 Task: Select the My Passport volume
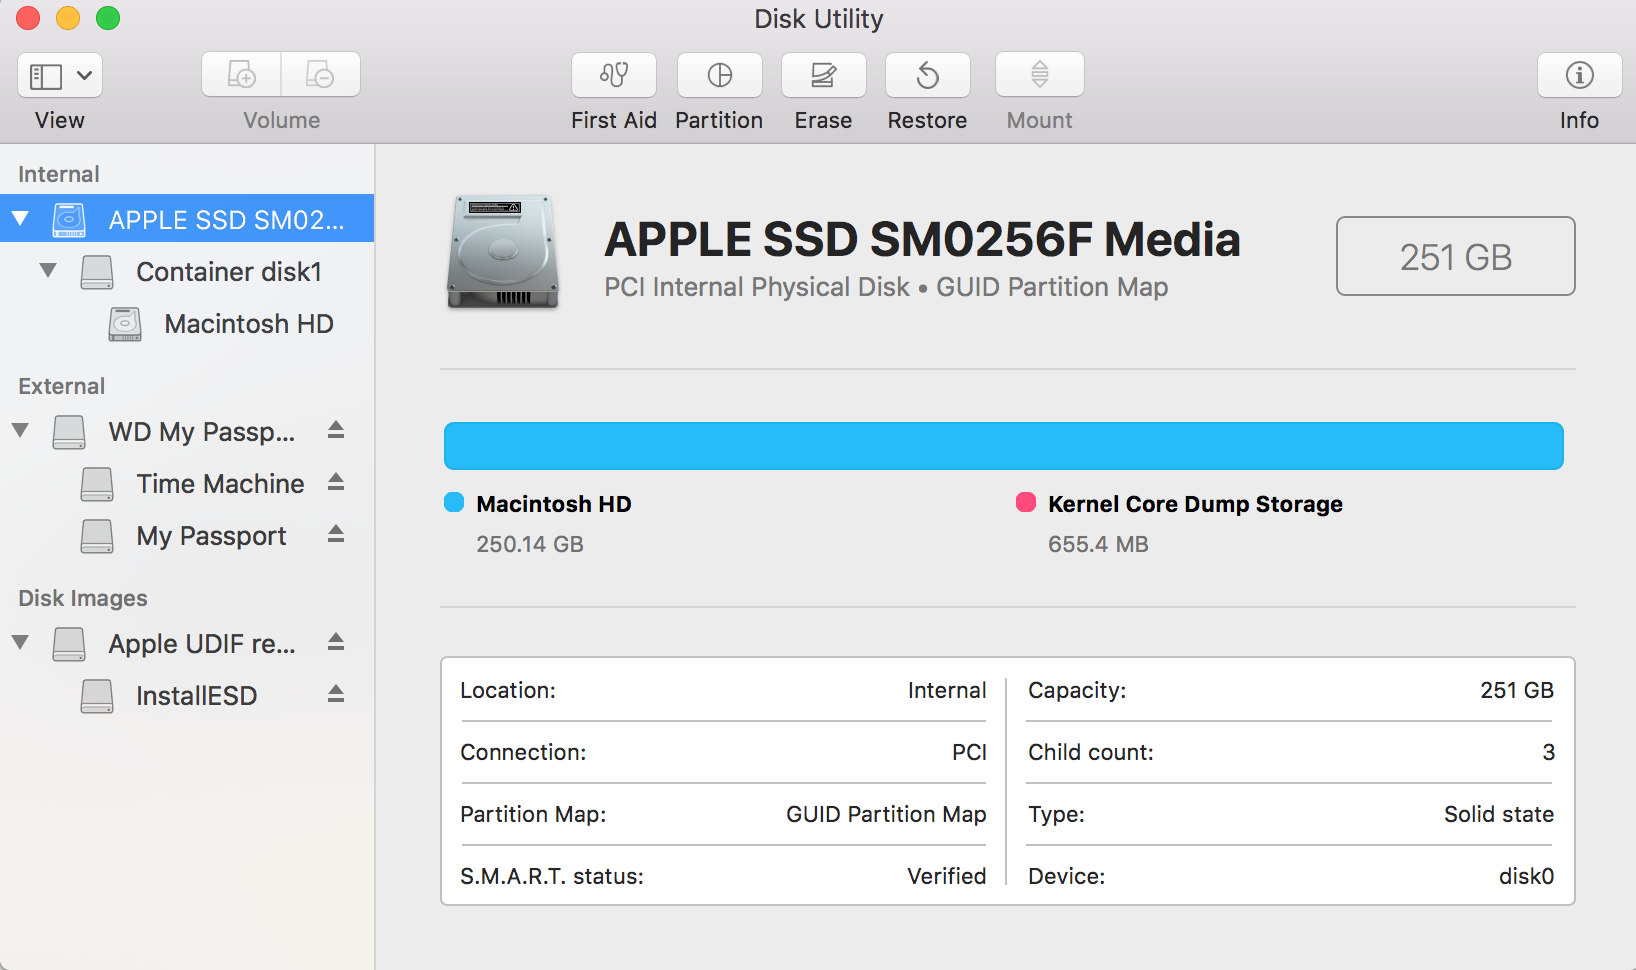(x=187, y=536)
